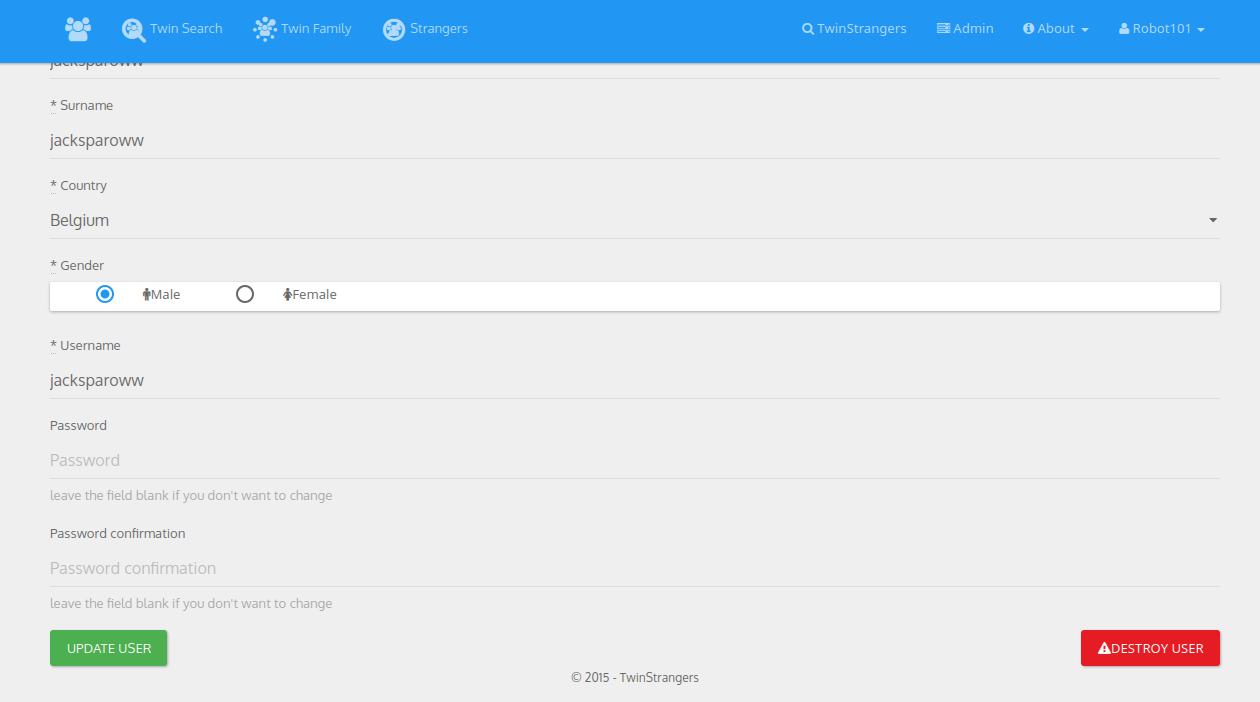
Task: Click the Update User button
Action: click(108, 648)
